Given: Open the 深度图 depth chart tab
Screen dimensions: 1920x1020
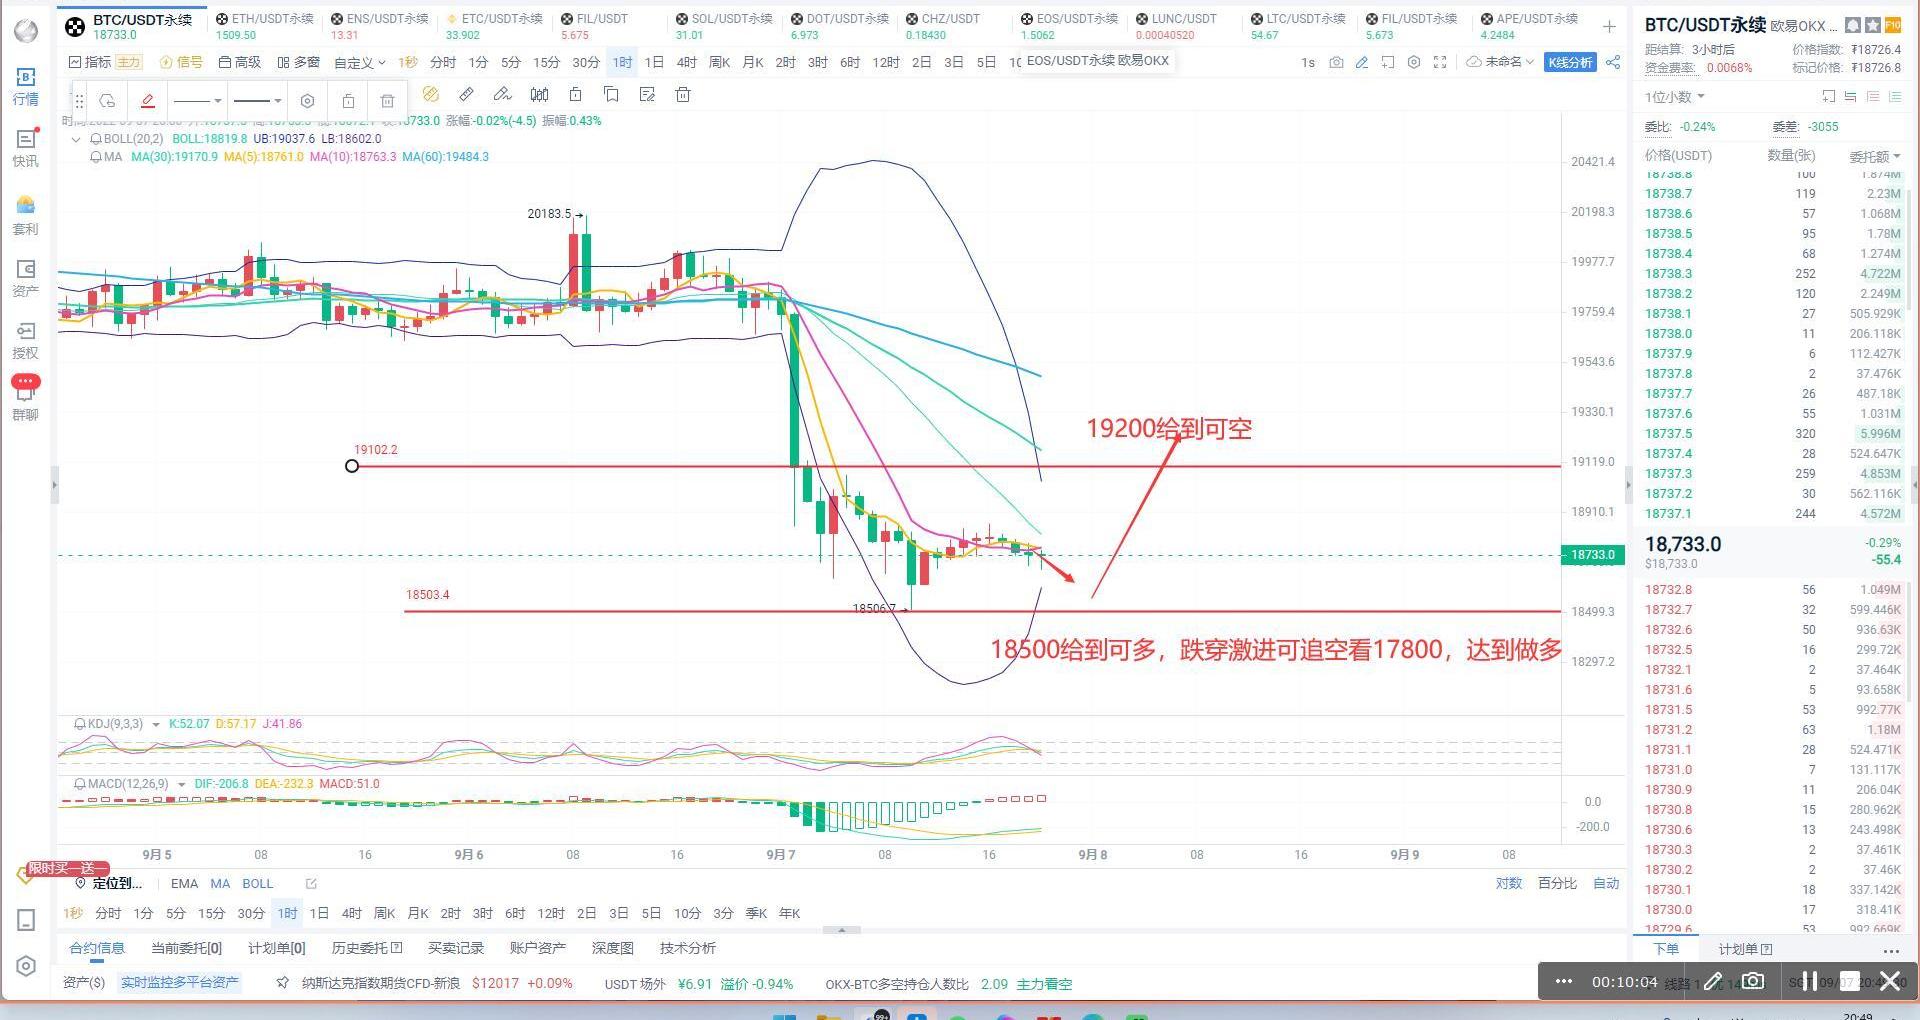Looking at the screenshot, I should click(x=612, y=947).
